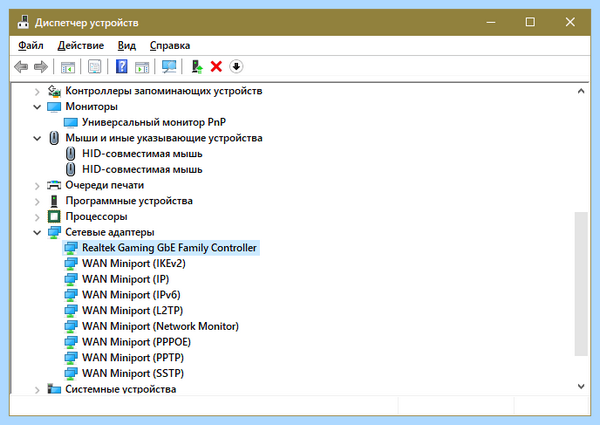
Task: Click the Сетевые адаптеры category icon
Action: (x=54, y=232)
